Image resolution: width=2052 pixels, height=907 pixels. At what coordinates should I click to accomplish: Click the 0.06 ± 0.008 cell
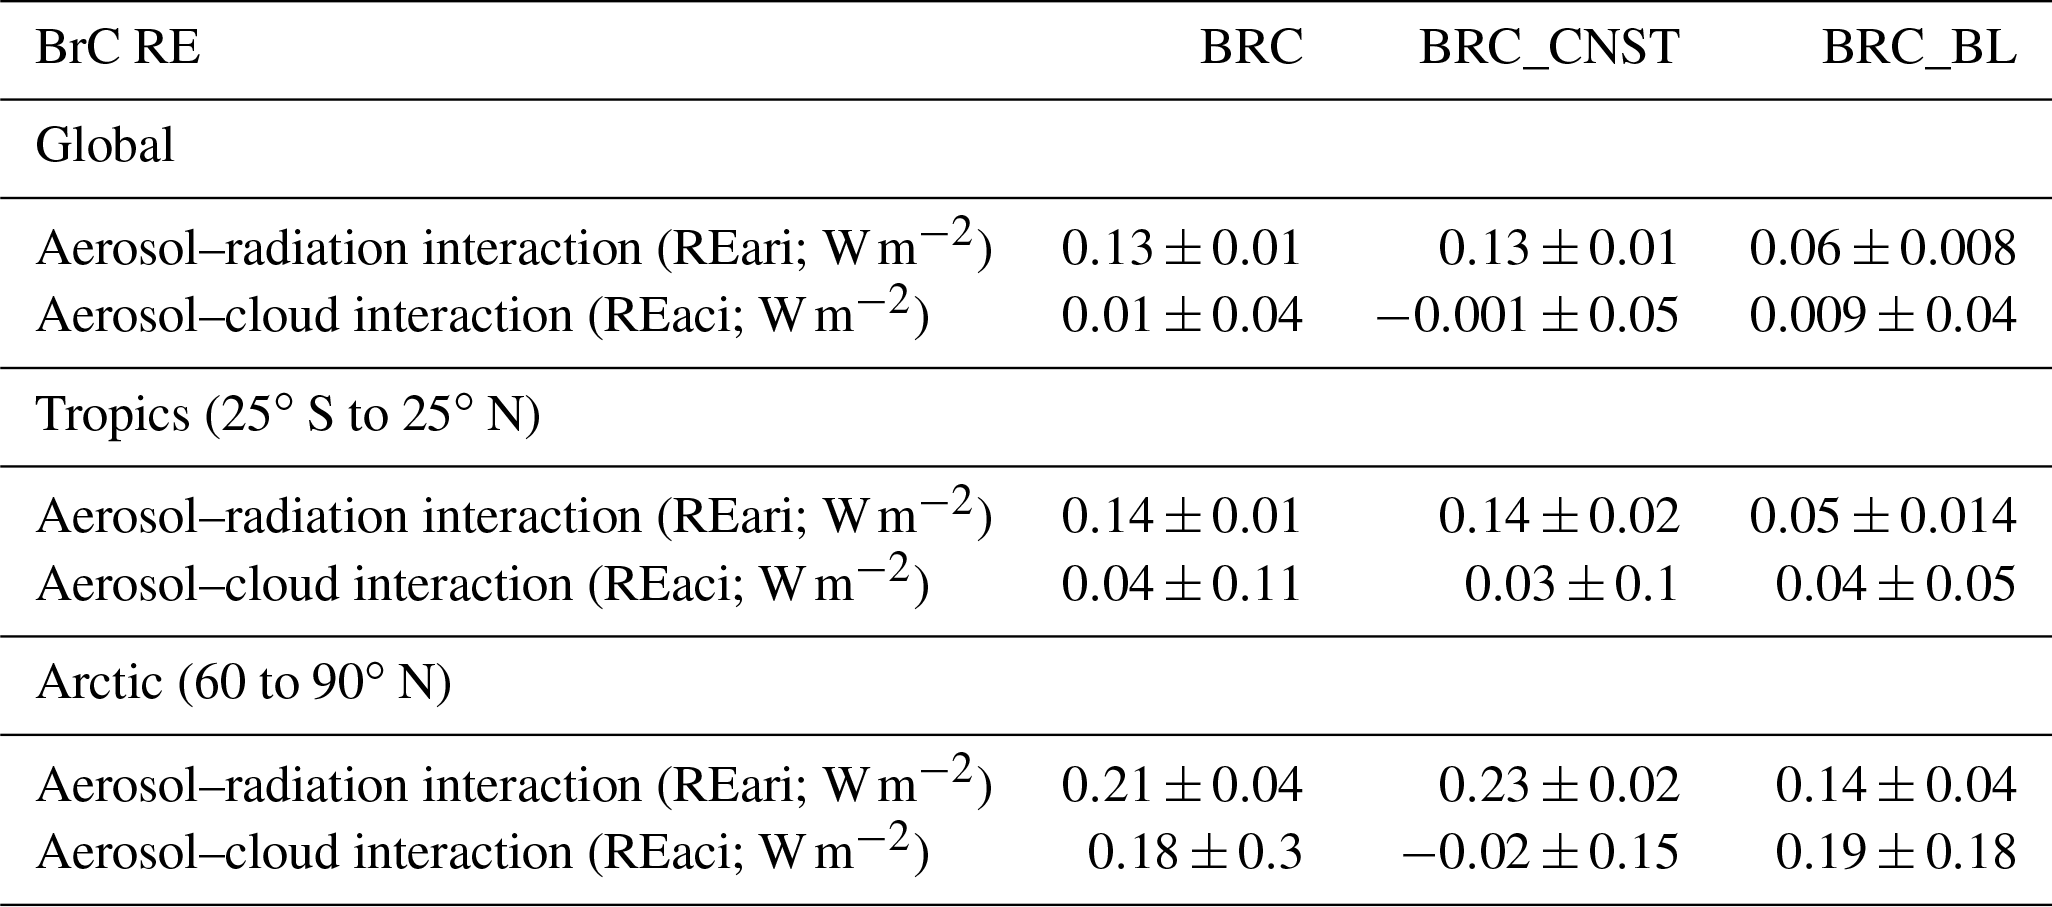pos(1882,248)
